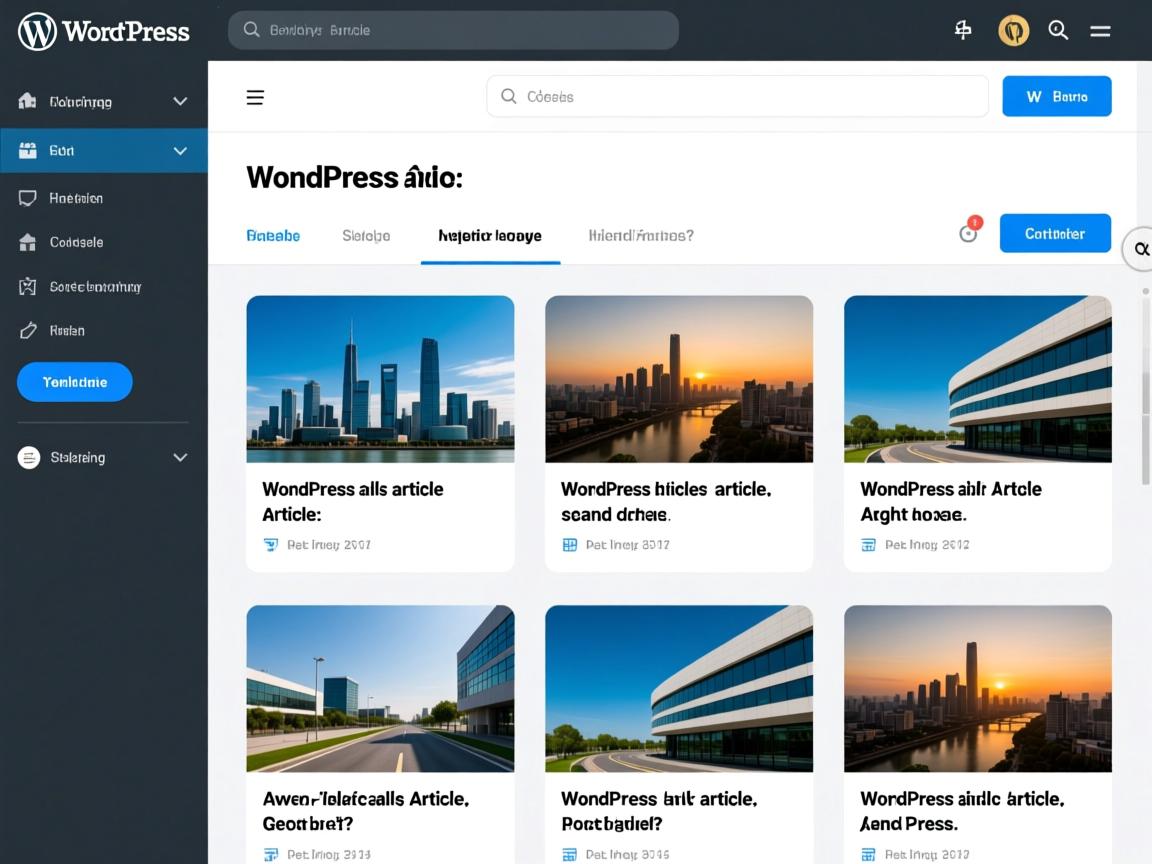This screenshot has height=864, width=1152.
Task: Collapse the highlighted sidebar section chevron
Action: (x=180, y=151)
